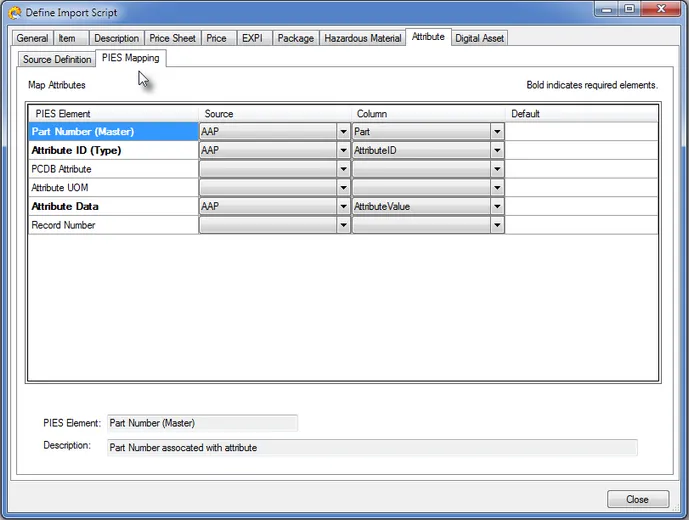Expand Source dropdown for Part Number (Master)
This screenshot has width=689, height=520.
pyautogui.click(x=343, y=132)
